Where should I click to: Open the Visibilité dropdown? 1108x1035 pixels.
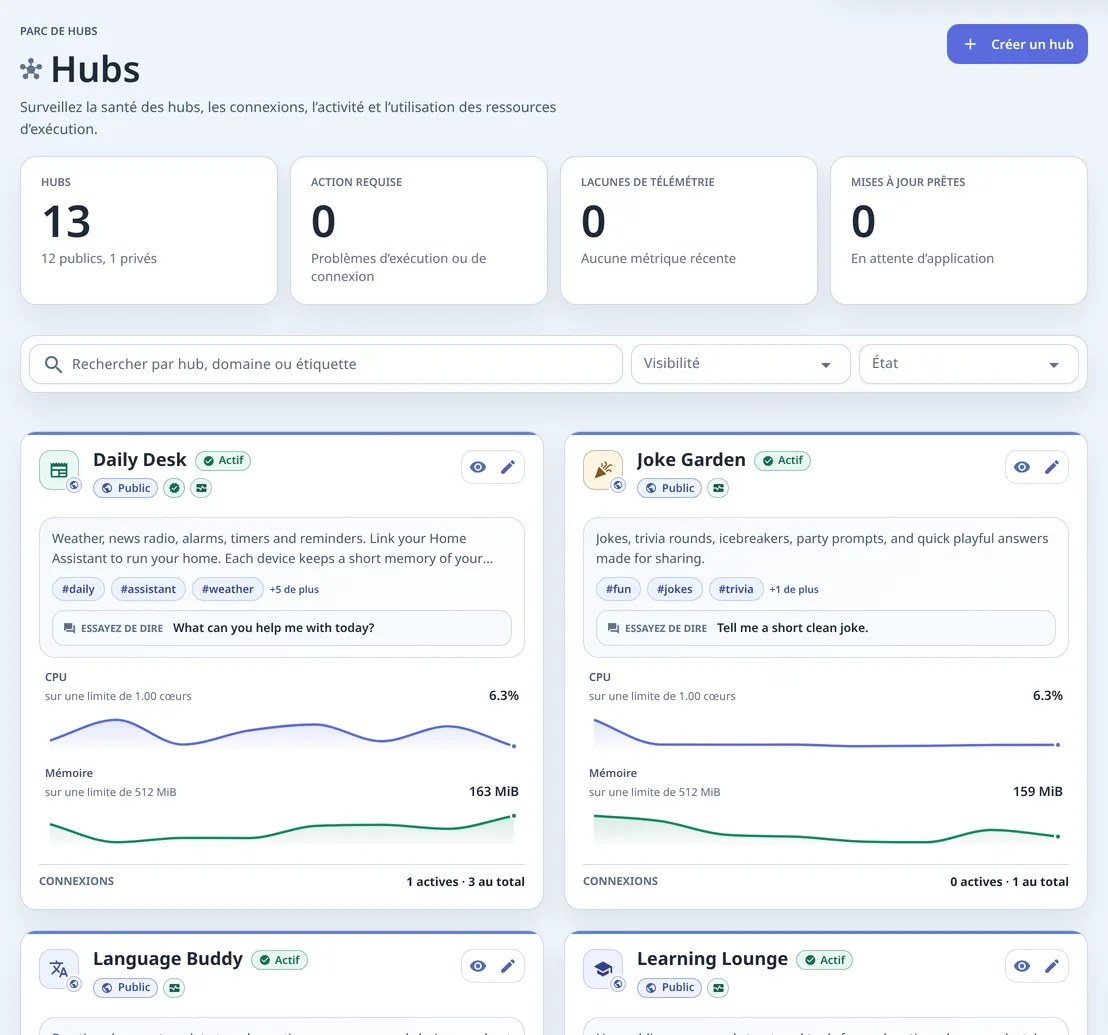(740, 364)
